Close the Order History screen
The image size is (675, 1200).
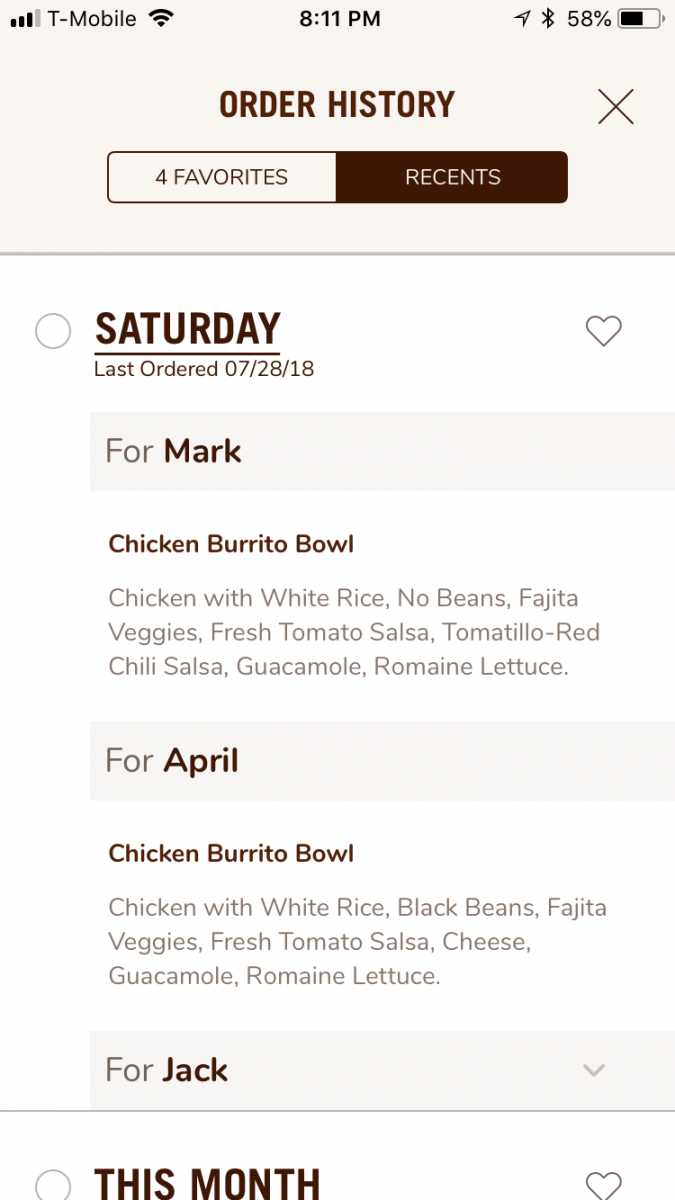(616, 106)
